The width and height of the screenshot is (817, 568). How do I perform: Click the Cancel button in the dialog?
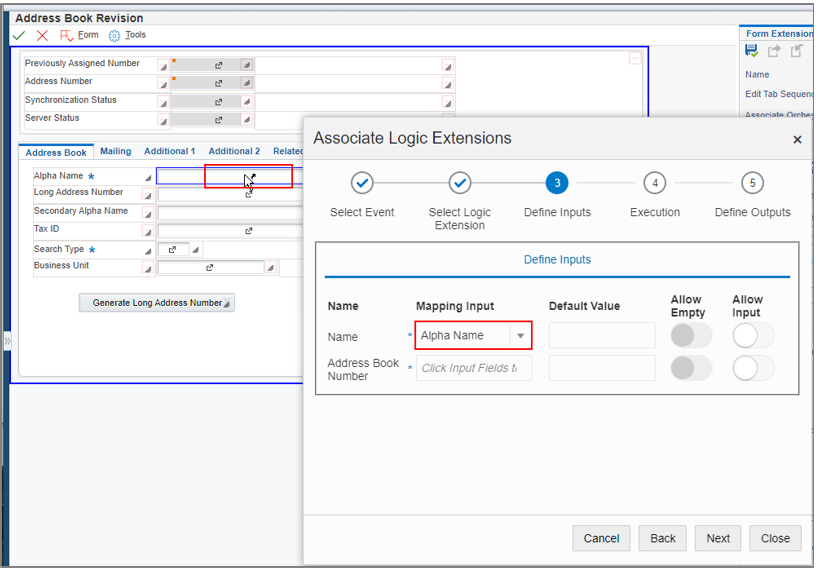[601, 538]
